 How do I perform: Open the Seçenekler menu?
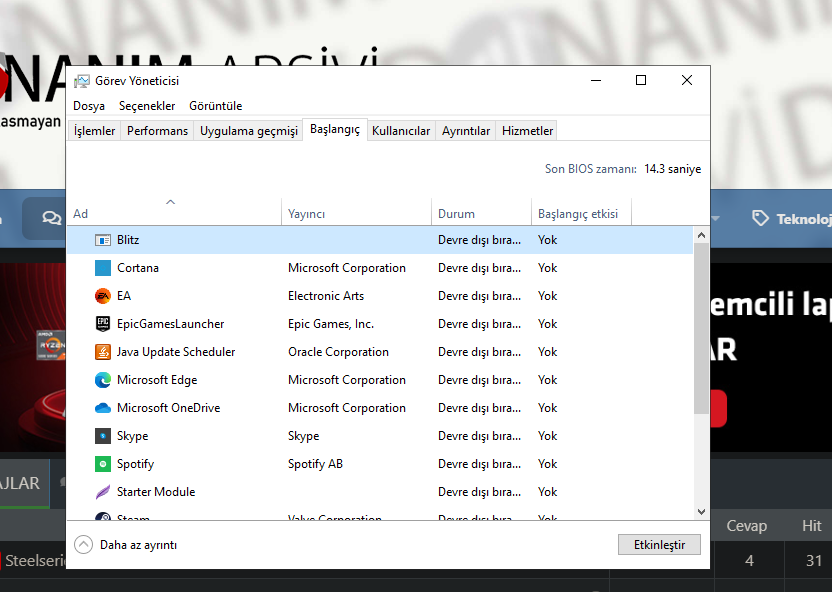pos(147,106)
